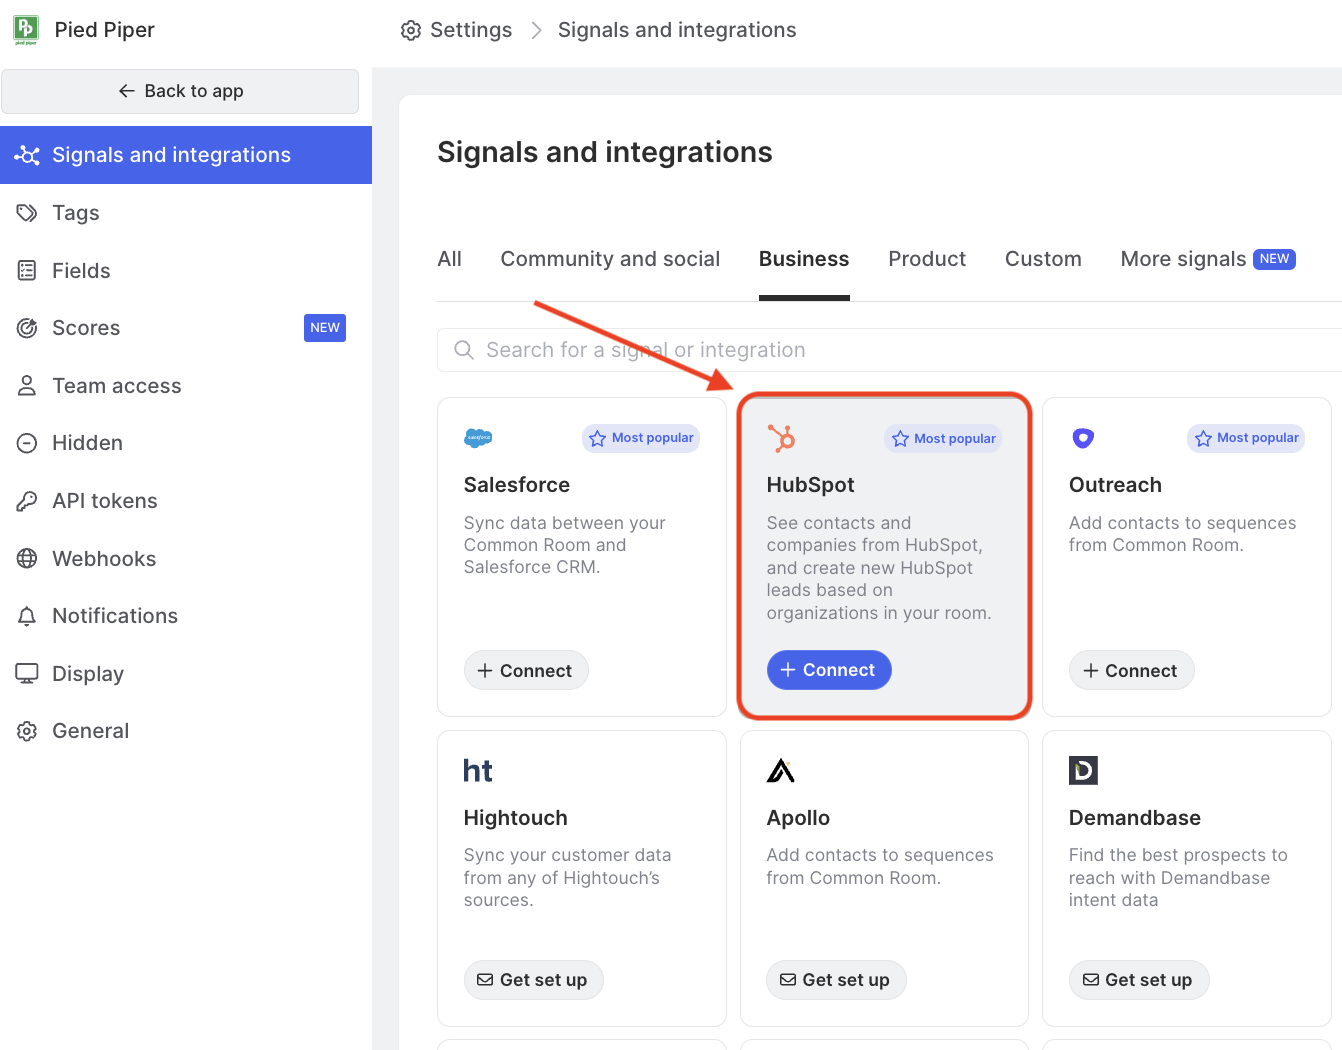Click the Hightouch card title

point(516,818)
